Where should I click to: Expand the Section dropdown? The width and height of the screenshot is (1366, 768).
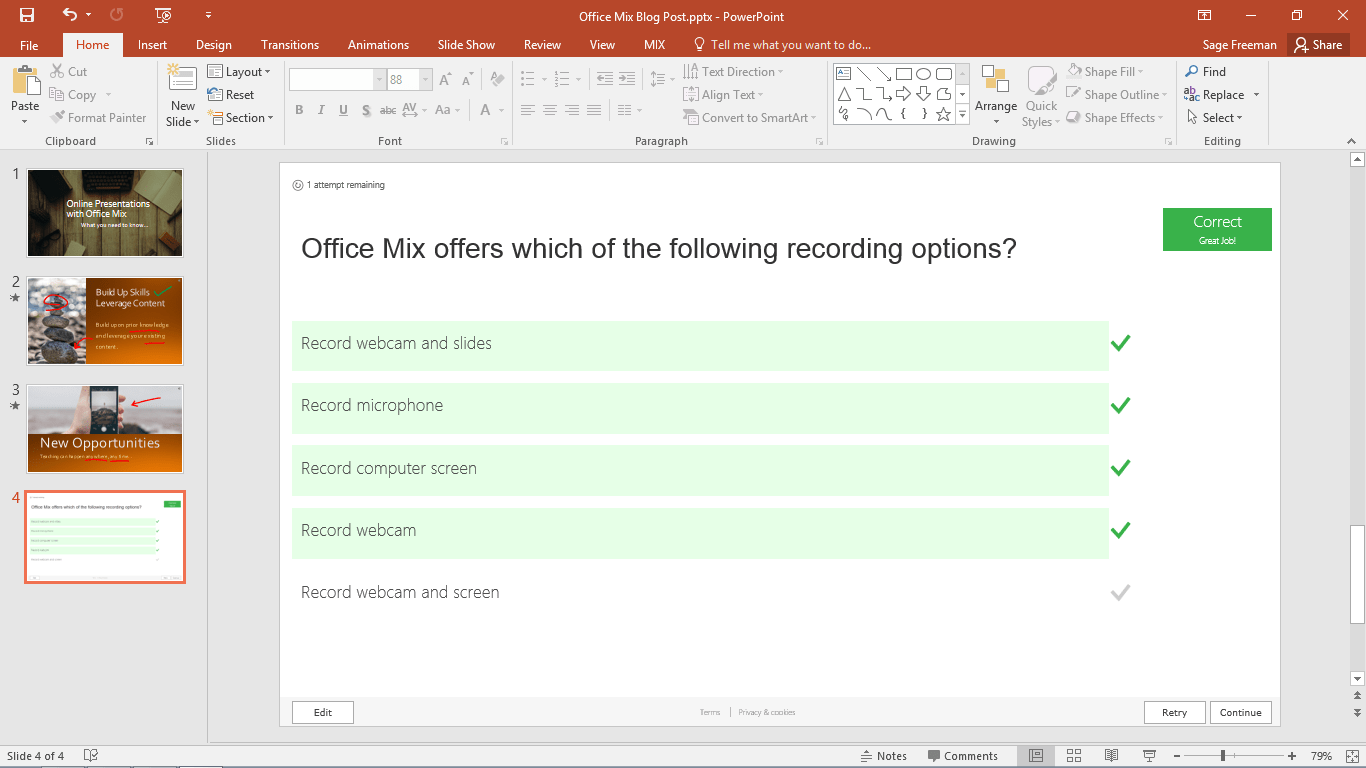pos(241,117)
